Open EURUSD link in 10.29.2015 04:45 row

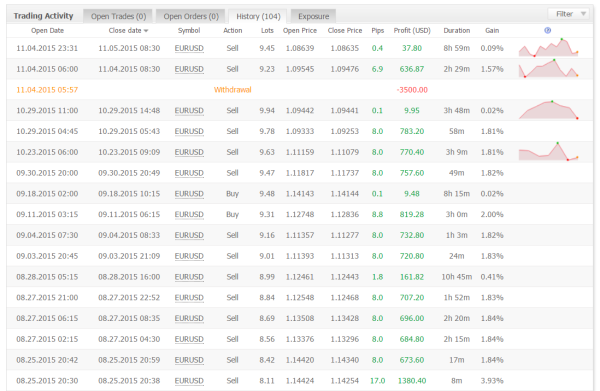[189, 131]
